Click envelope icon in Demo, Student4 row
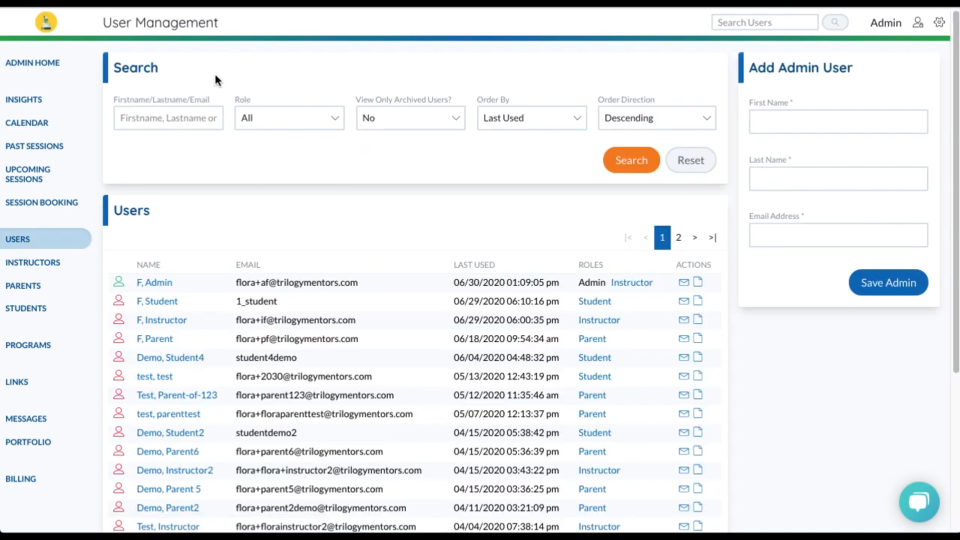This screenshot has height=540, width=960. 683,358
